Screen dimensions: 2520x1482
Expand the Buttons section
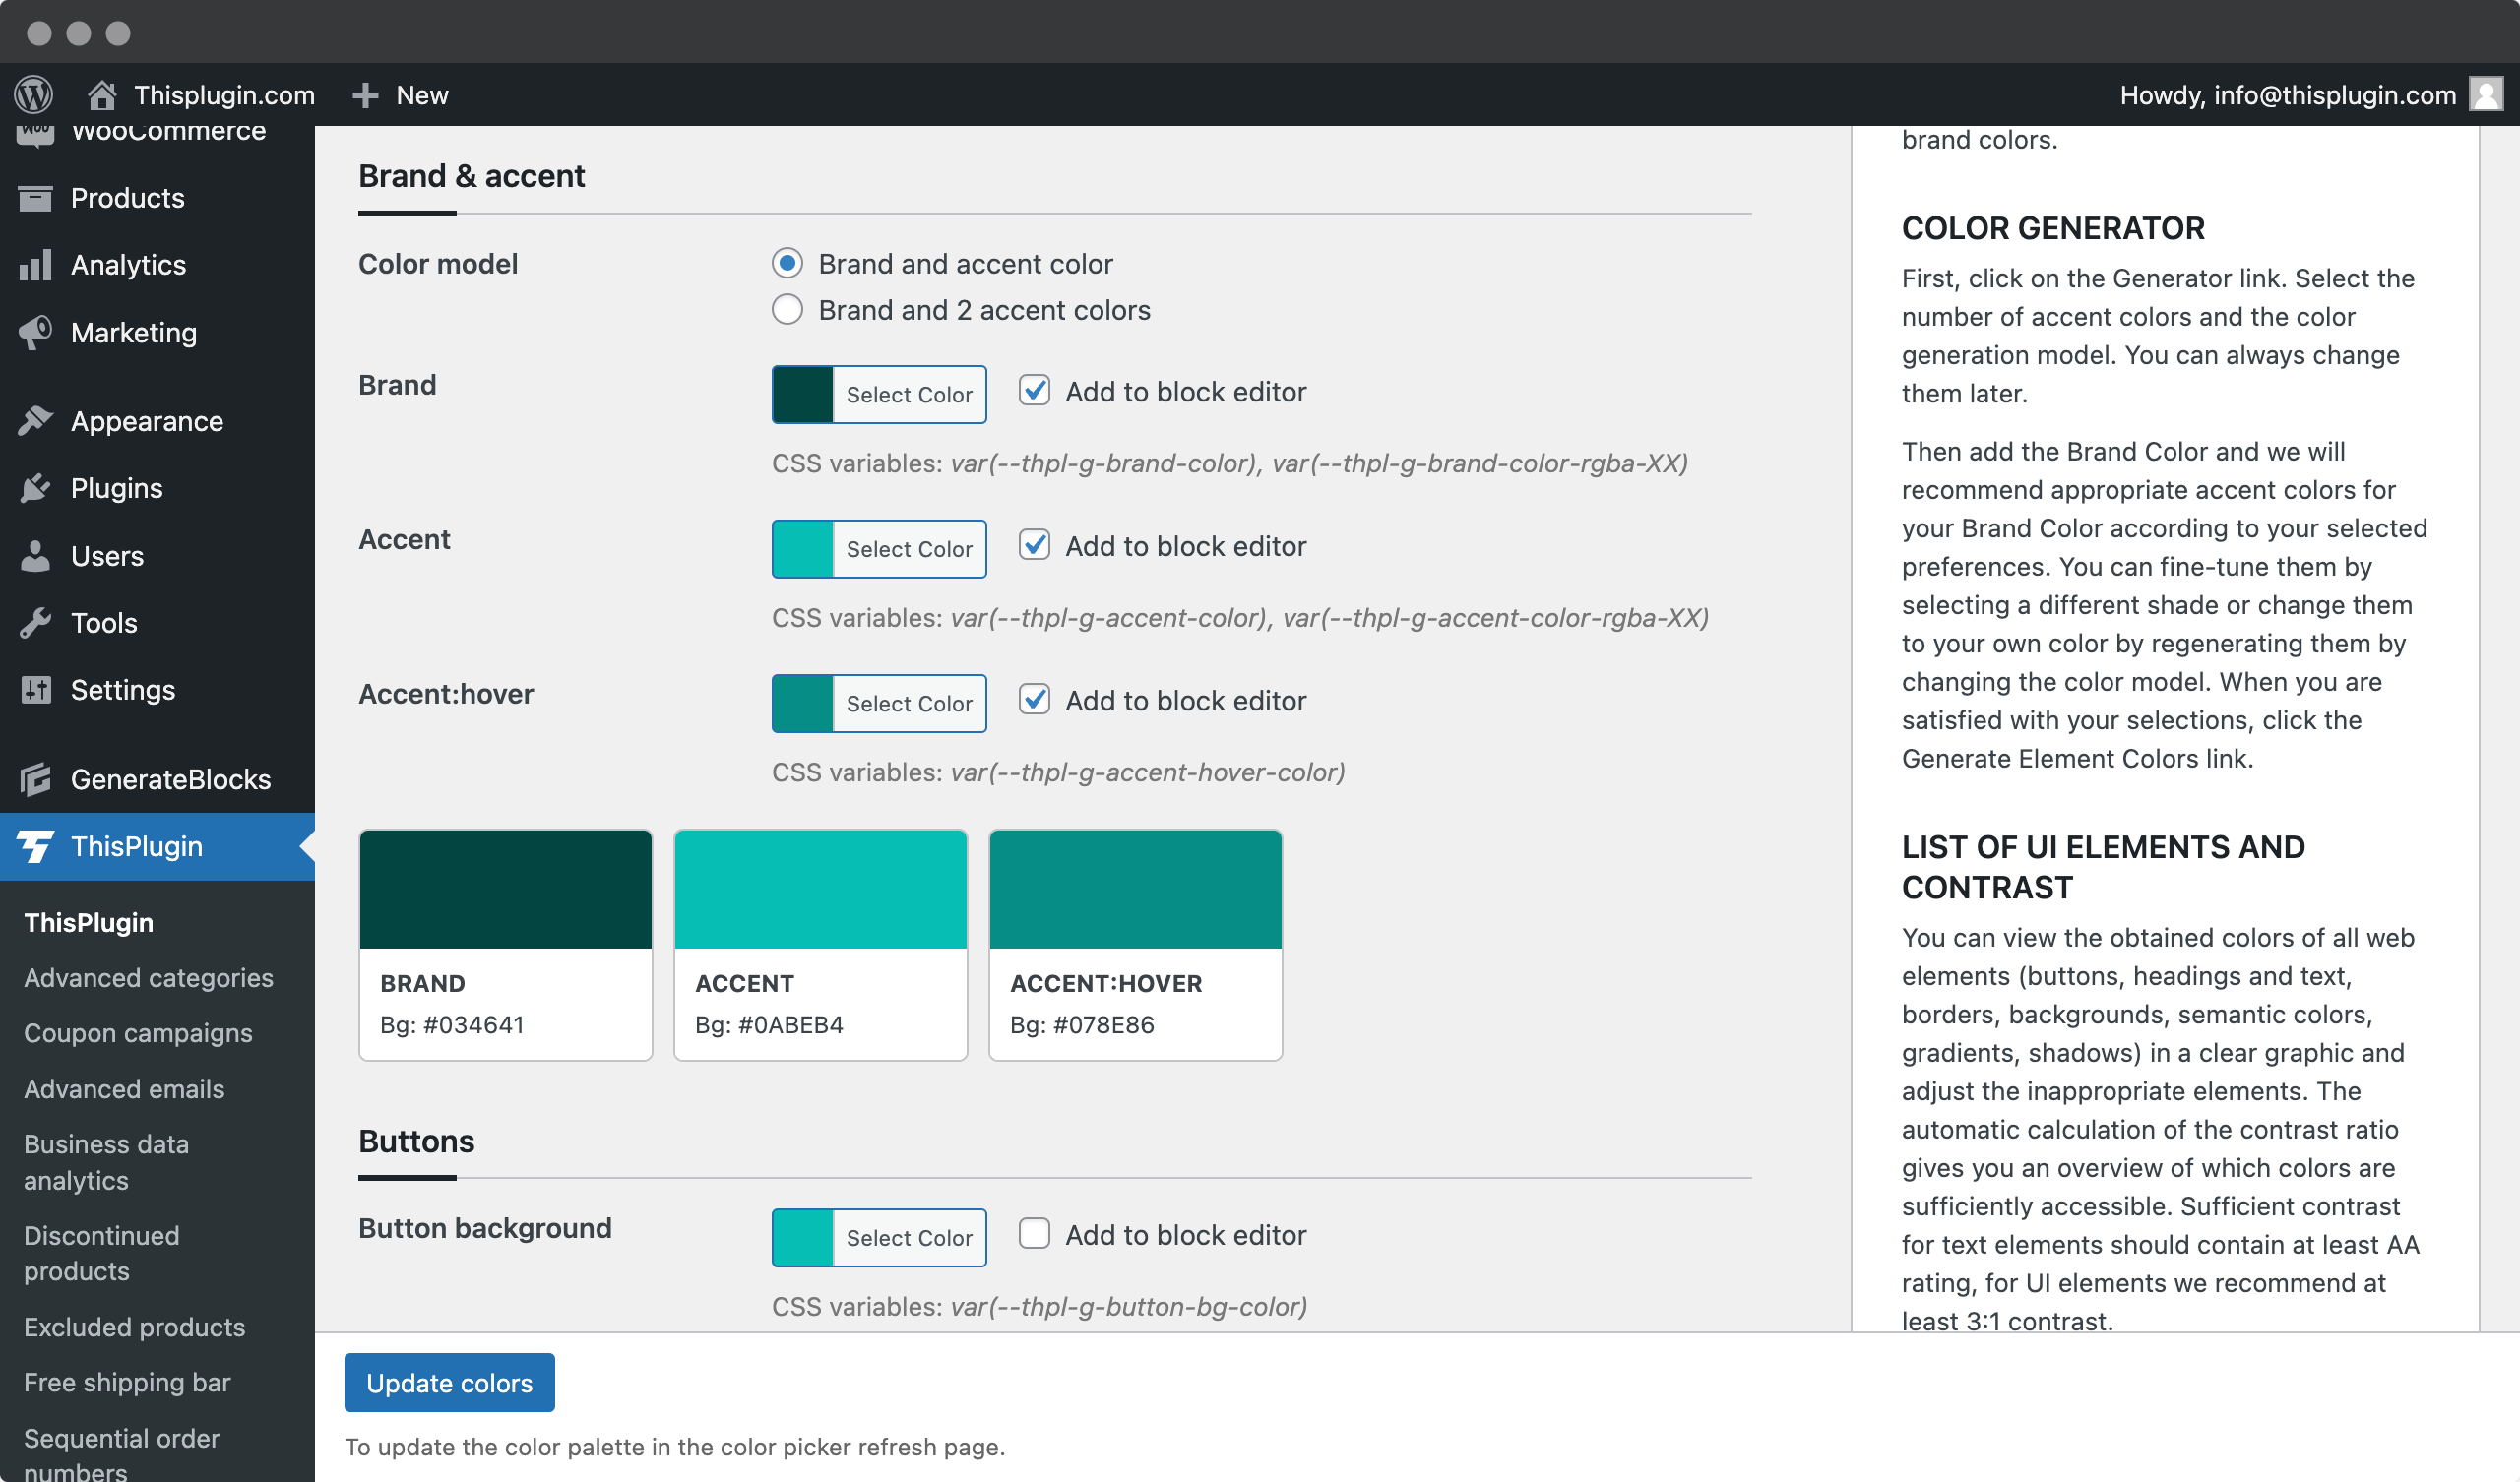416,1140
